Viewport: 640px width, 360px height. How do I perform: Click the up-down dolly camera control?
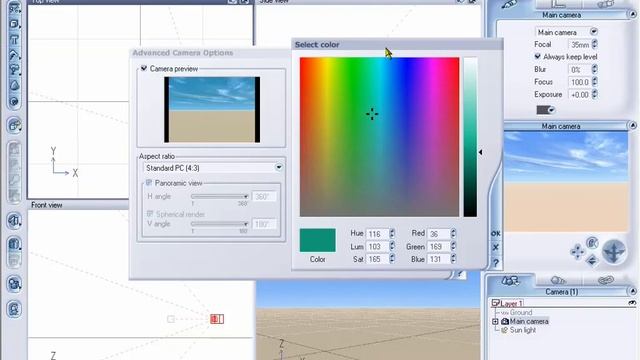[592, 260]
